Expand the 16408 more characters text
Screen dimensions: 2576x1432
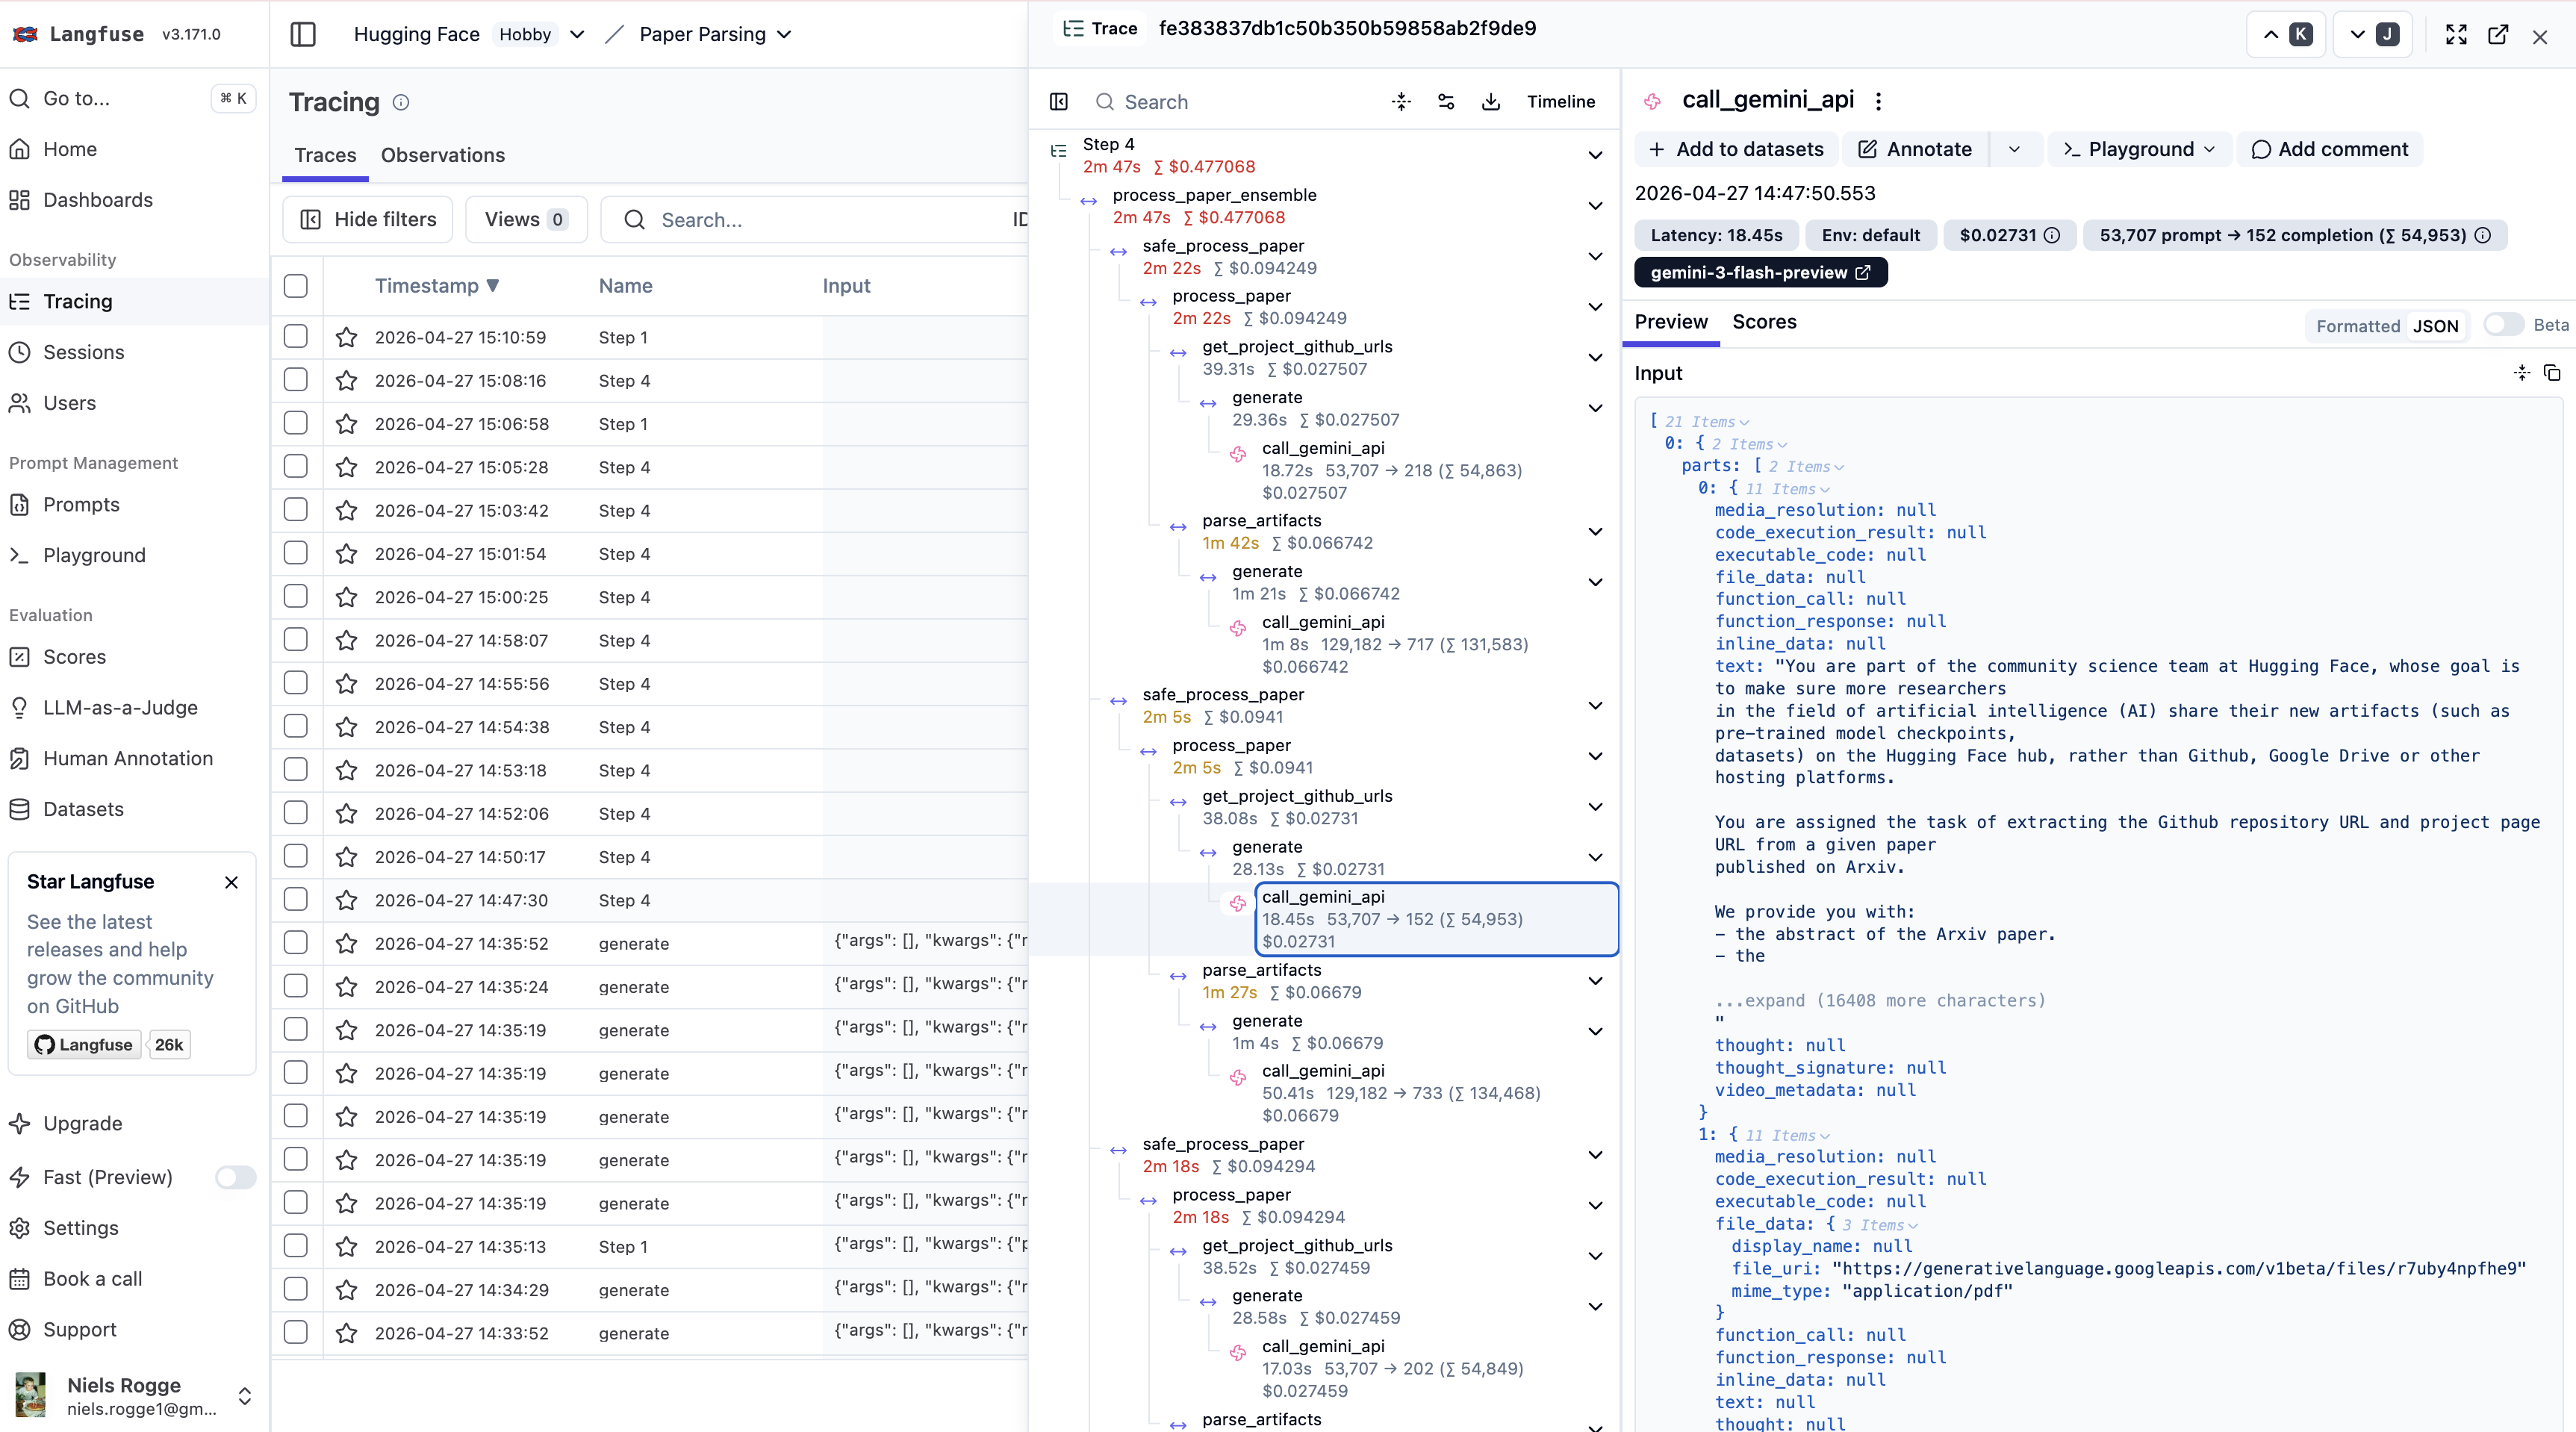[1880, 1000]
